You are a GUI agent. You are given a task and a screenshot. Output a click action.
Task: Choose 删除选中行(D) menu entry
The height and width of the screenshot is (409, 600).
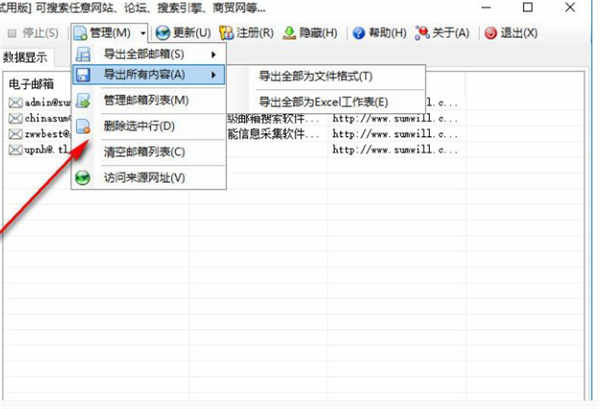pos(139,126)
